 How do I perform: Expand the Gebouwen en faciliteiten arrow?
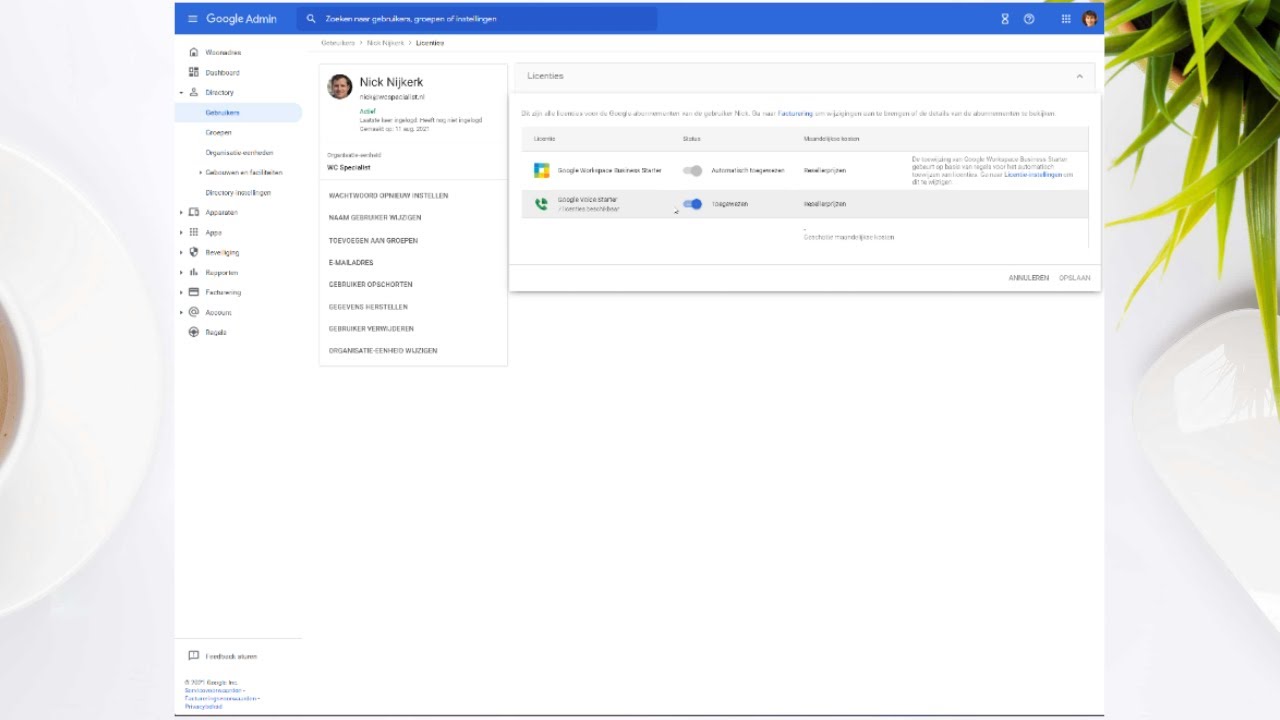tap(200, 172)
